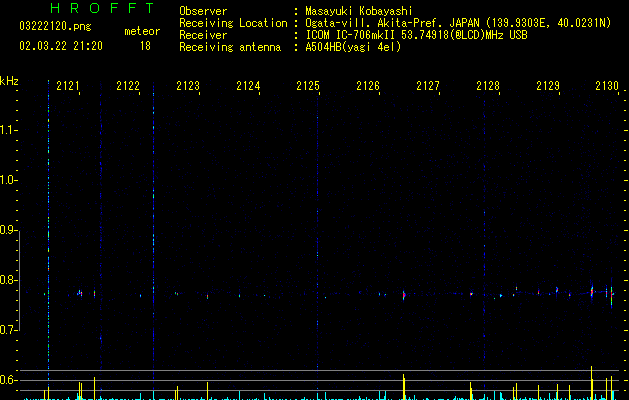Click the 2123 time marker
Screen dimensions: 629x400
click(188, 86)
